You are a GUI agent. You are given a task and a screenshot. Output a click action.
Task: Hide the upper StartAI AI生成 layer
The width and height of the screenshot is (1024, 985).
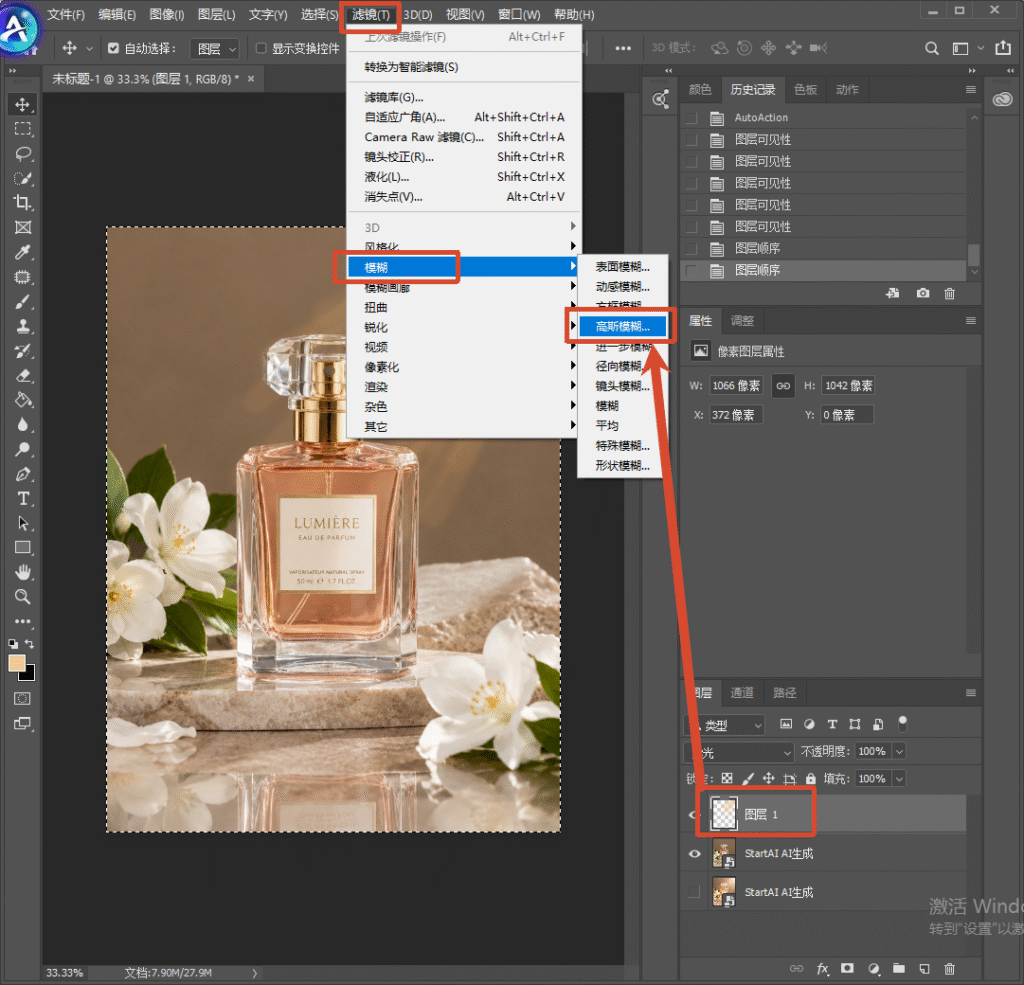pyautogui.click(x=694, y=854)
